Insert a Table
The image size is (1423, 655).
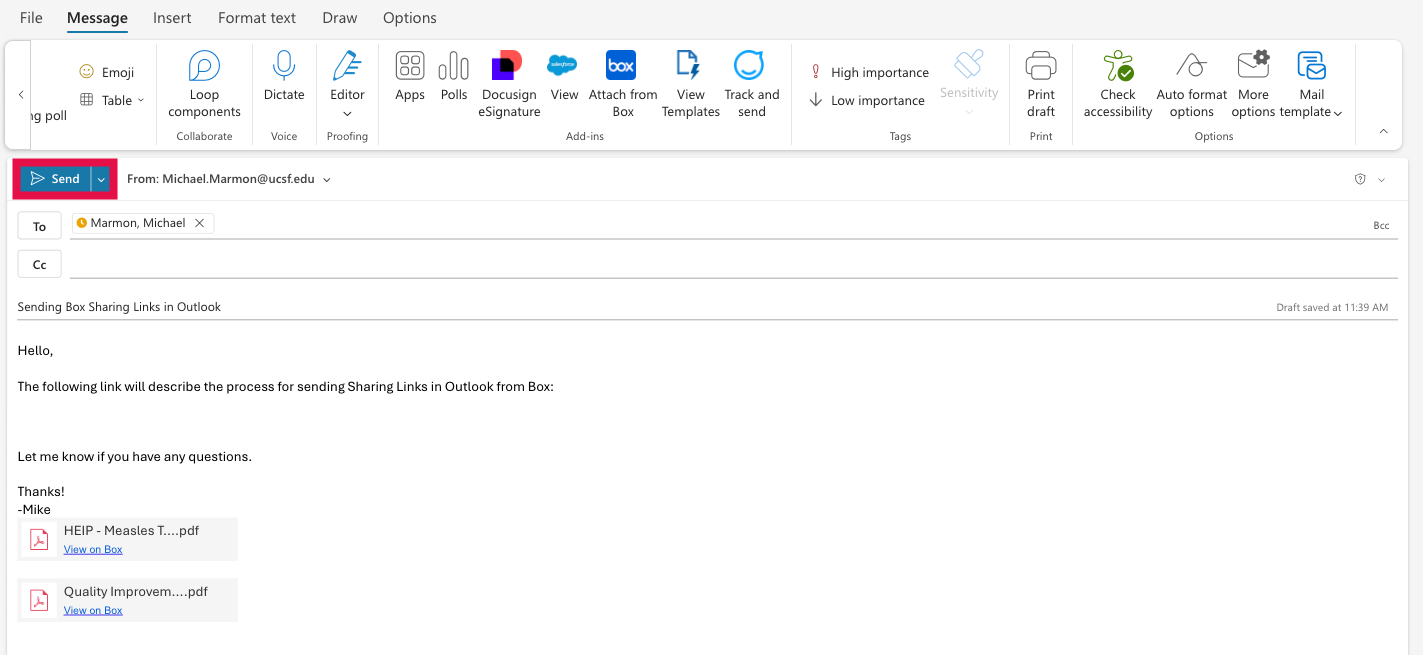106,100
